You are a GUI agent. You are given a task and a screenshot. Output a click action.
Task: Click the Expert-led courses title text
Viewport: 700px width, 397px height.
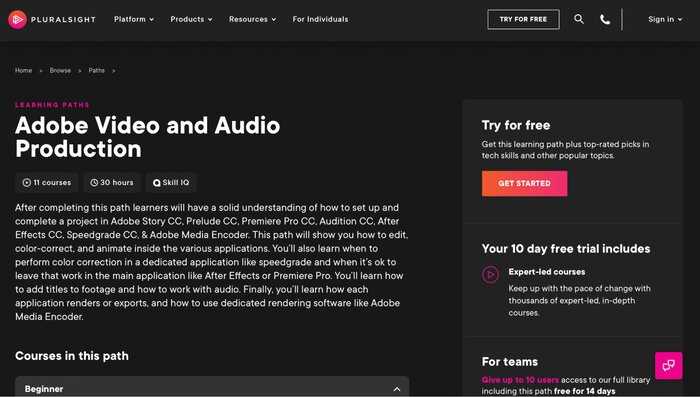pyautogui.click(x=546, y=272)
